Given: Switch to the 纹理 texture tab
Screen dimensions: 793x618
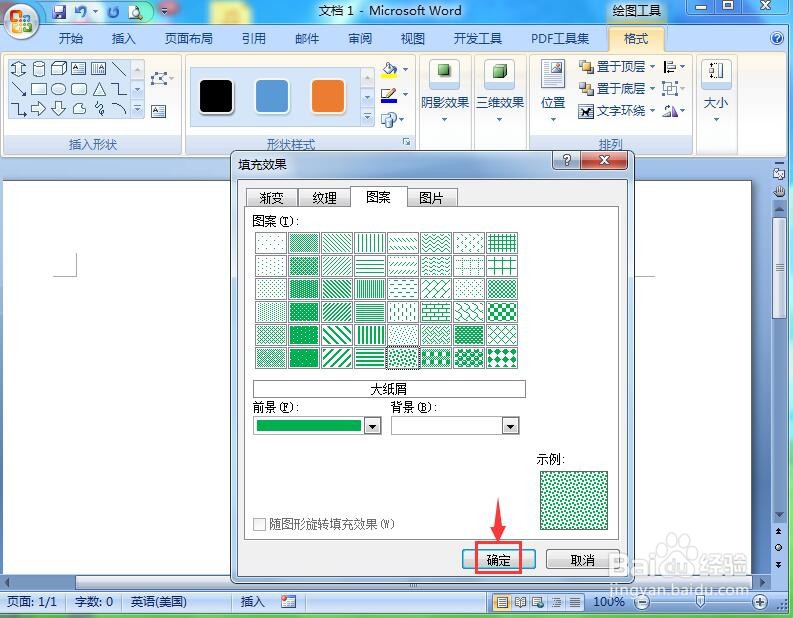Looking at the screenshot, I should click(x=324, y=198).
